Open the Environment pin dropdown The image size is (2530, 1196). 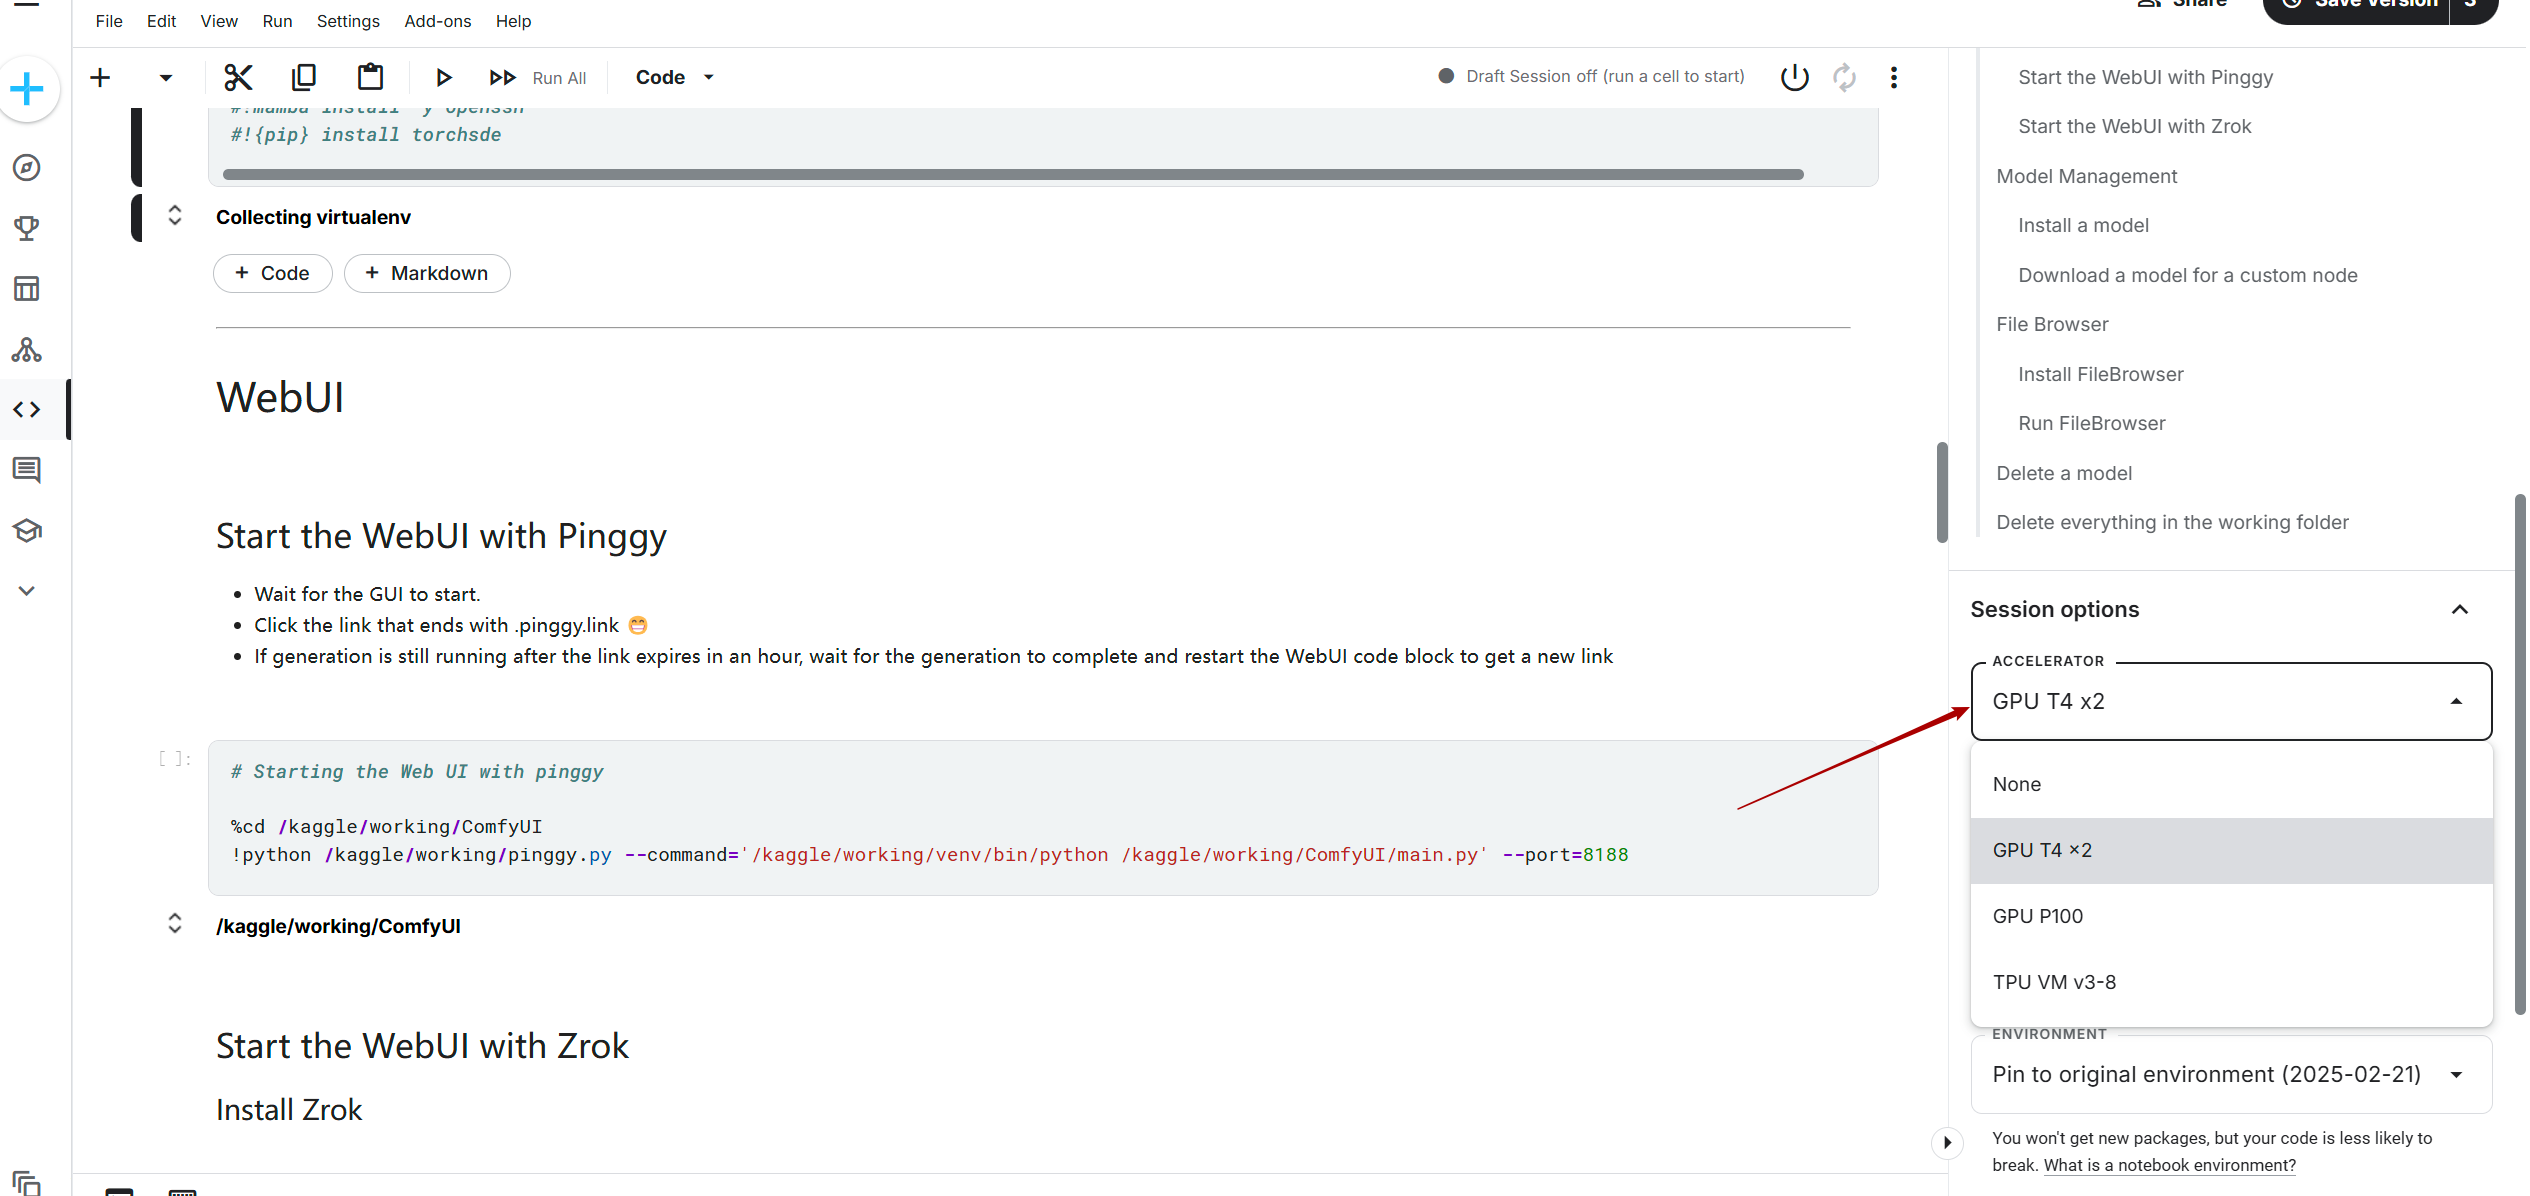tap(2230, 1074)
